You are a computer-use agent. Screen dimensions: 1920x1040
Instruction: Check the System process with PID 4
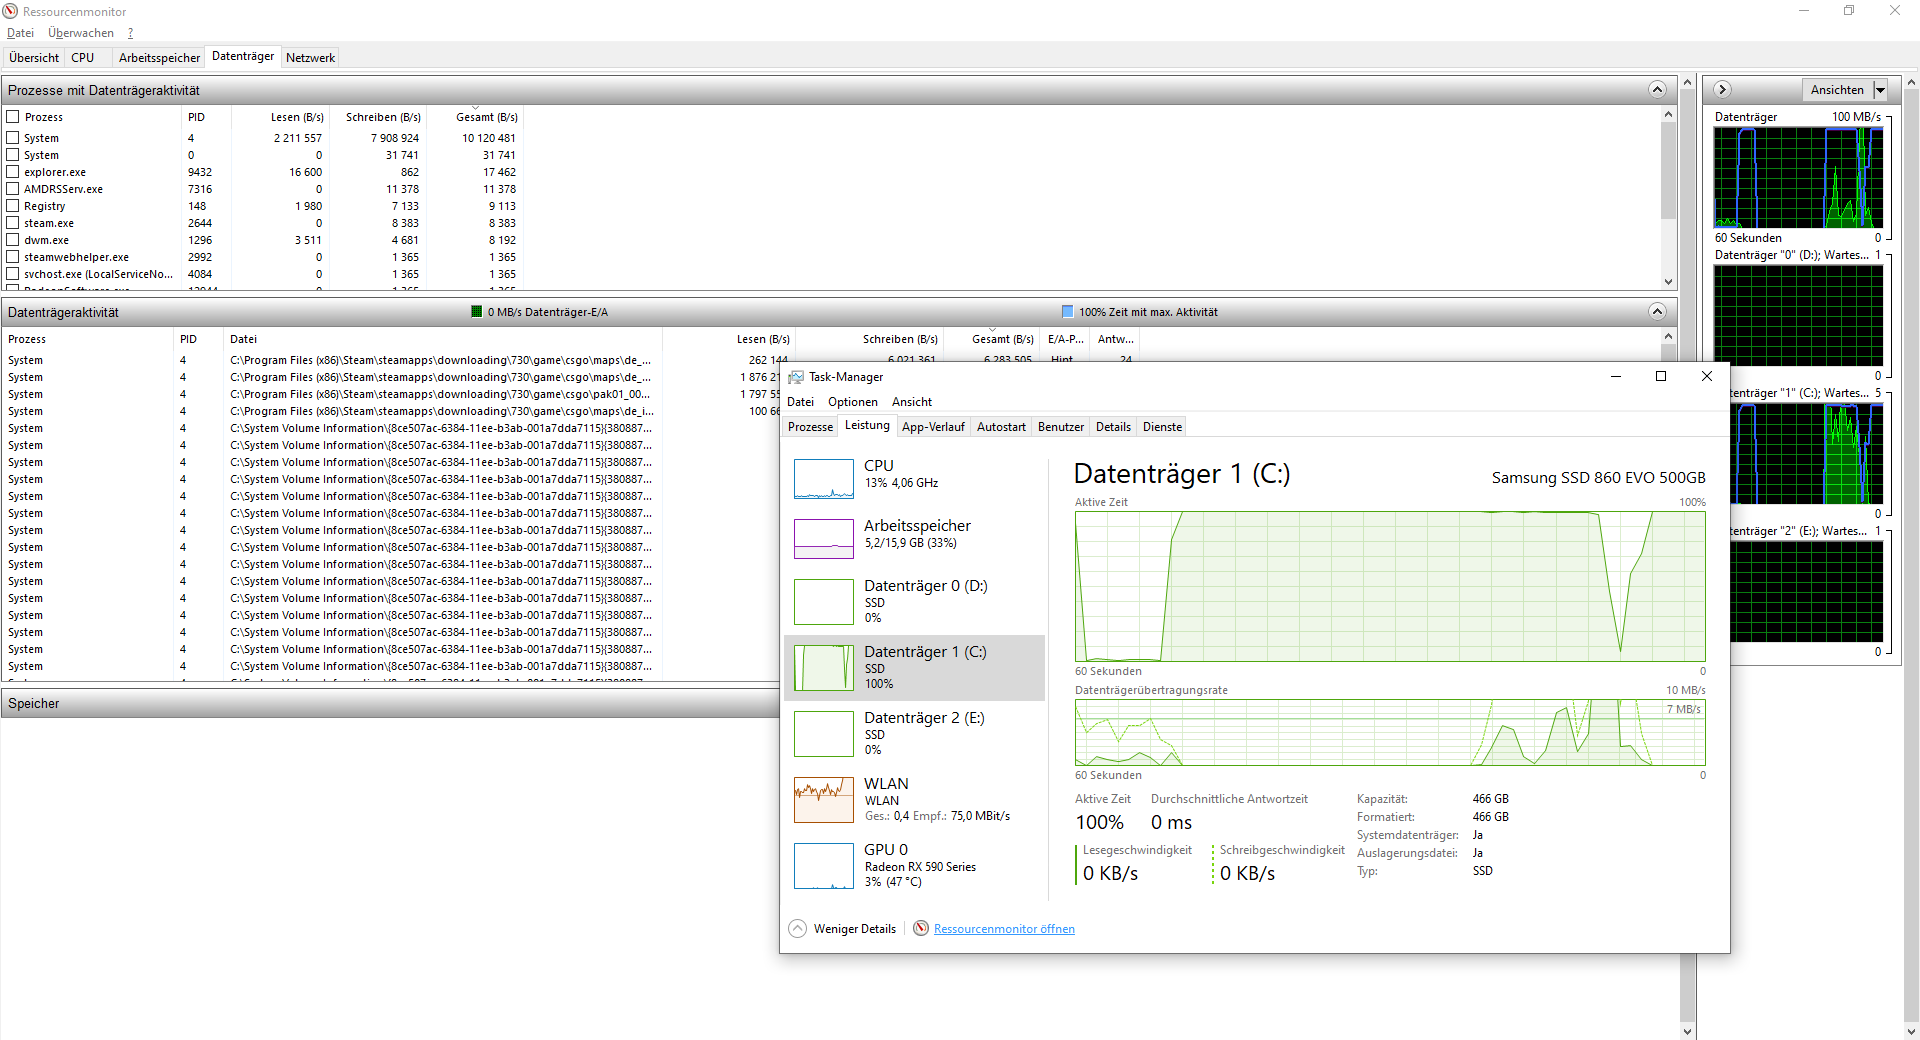13,138
